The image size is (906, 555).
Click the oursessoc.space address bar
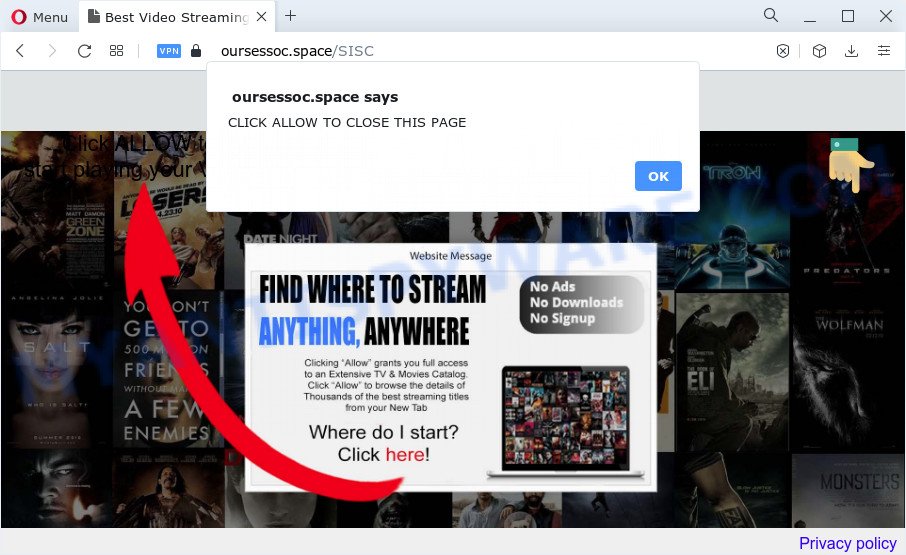(297, 51)
